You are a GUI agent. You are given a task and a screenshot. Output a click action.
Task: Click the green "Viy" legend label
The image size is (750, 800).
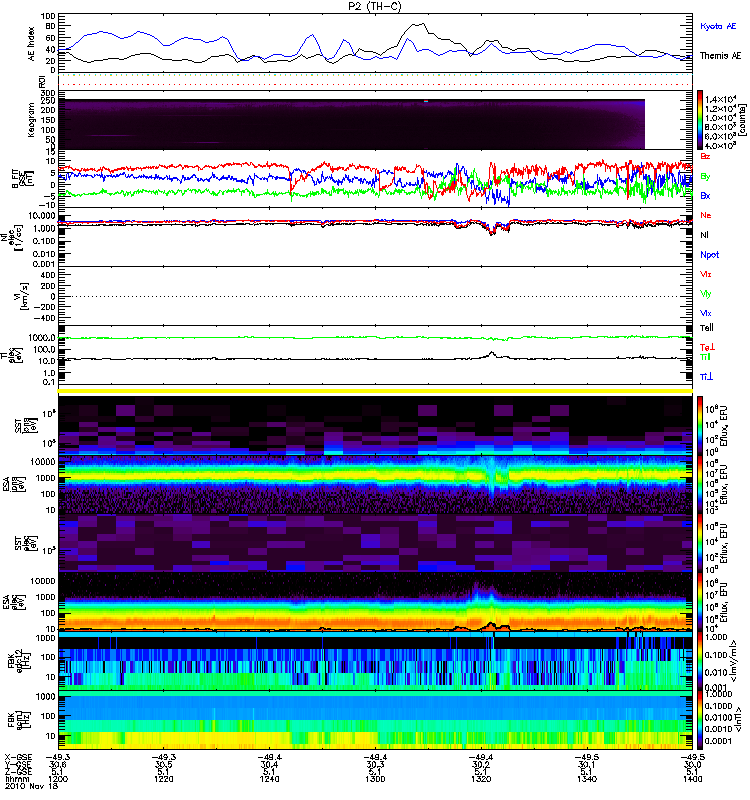[705, 294]
